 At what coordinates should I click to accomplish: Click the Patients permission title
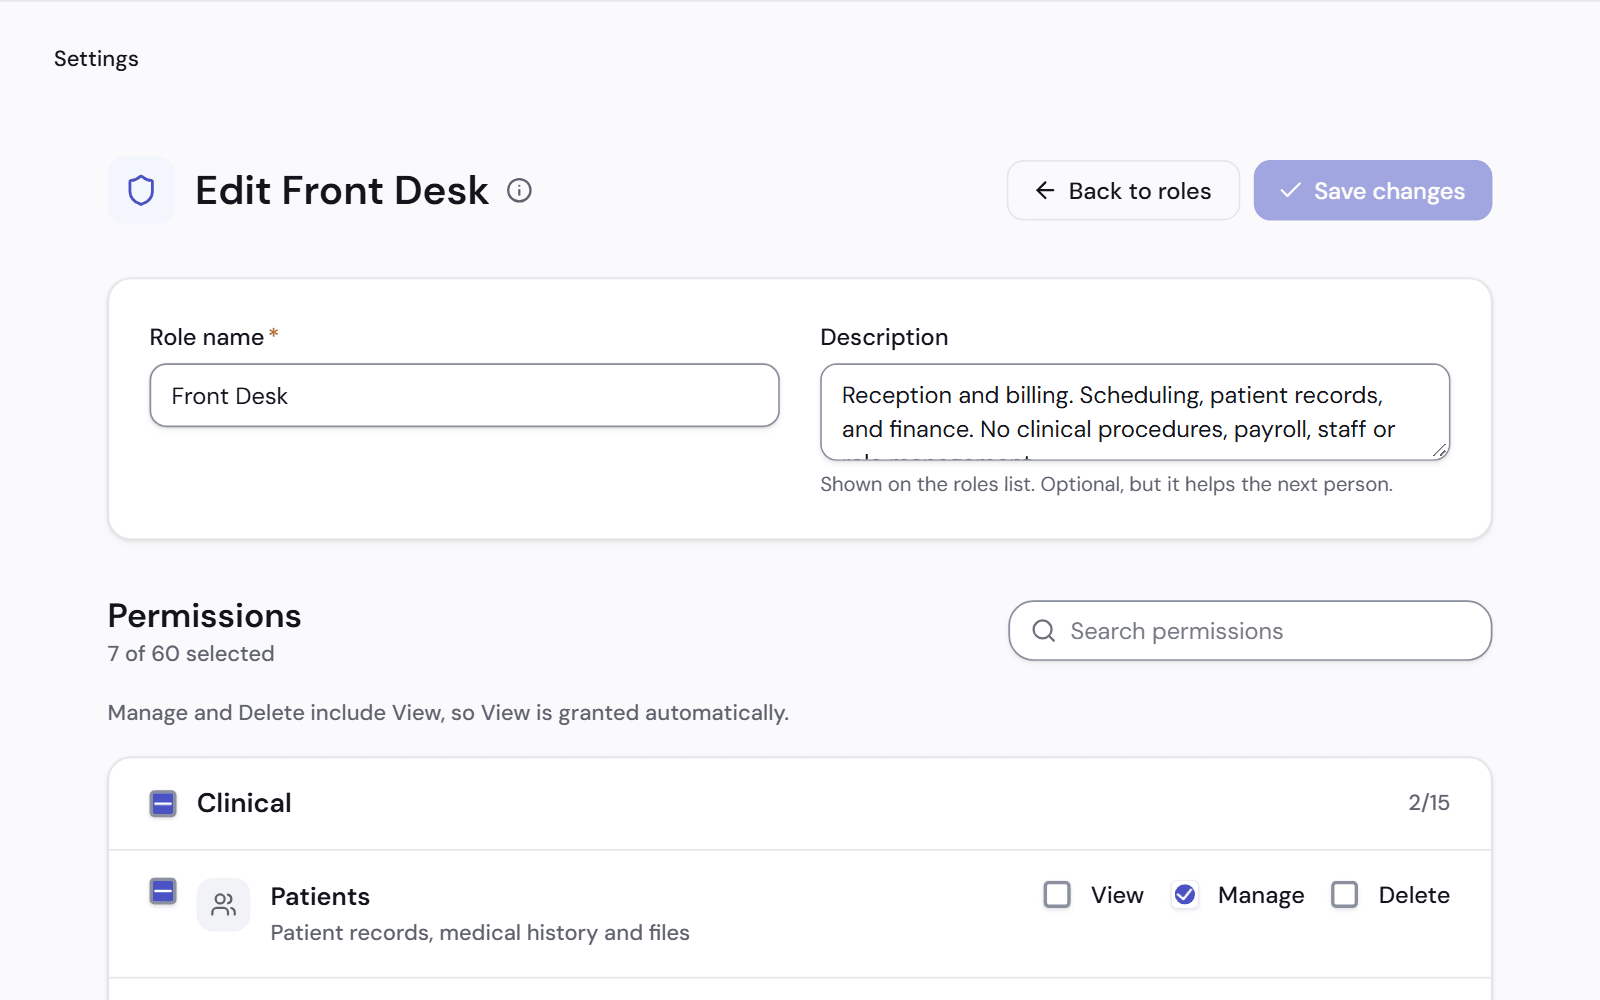click(320, 896)
